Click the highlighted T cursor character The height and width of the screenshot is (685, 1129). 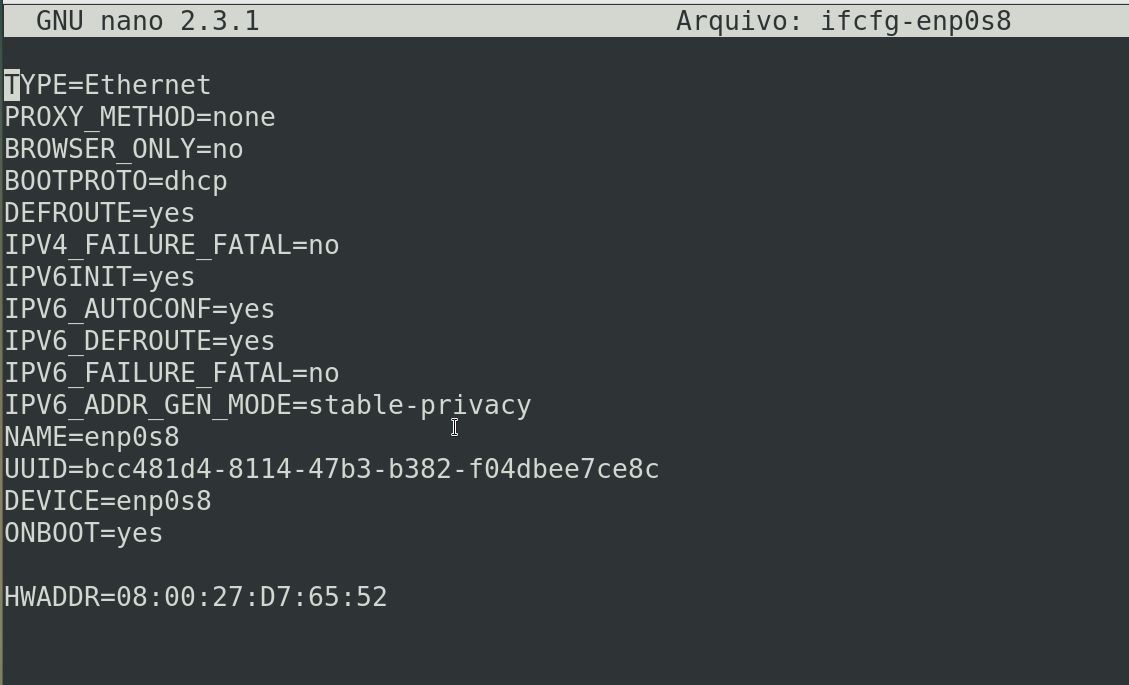tap(12, 85)
